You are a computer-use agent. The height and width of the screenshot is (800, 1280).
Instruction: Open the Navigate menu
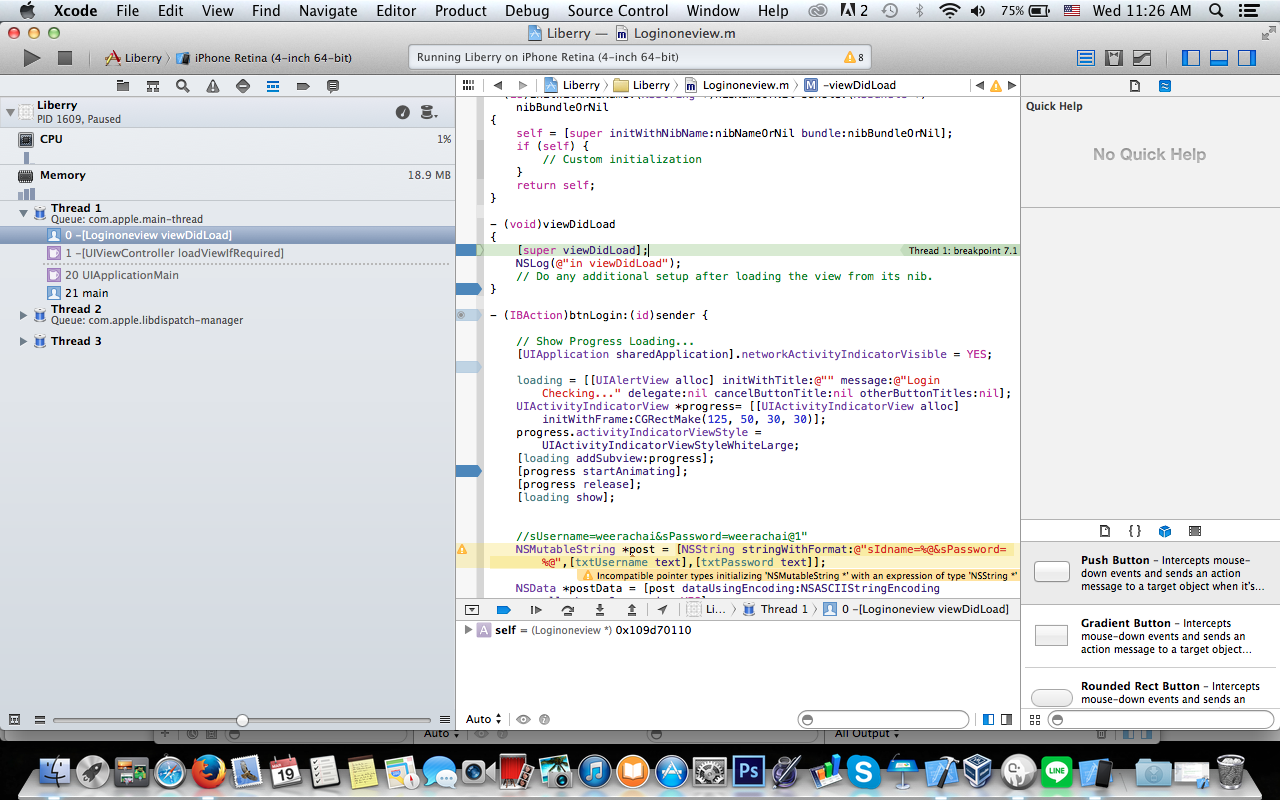(328, 11)
